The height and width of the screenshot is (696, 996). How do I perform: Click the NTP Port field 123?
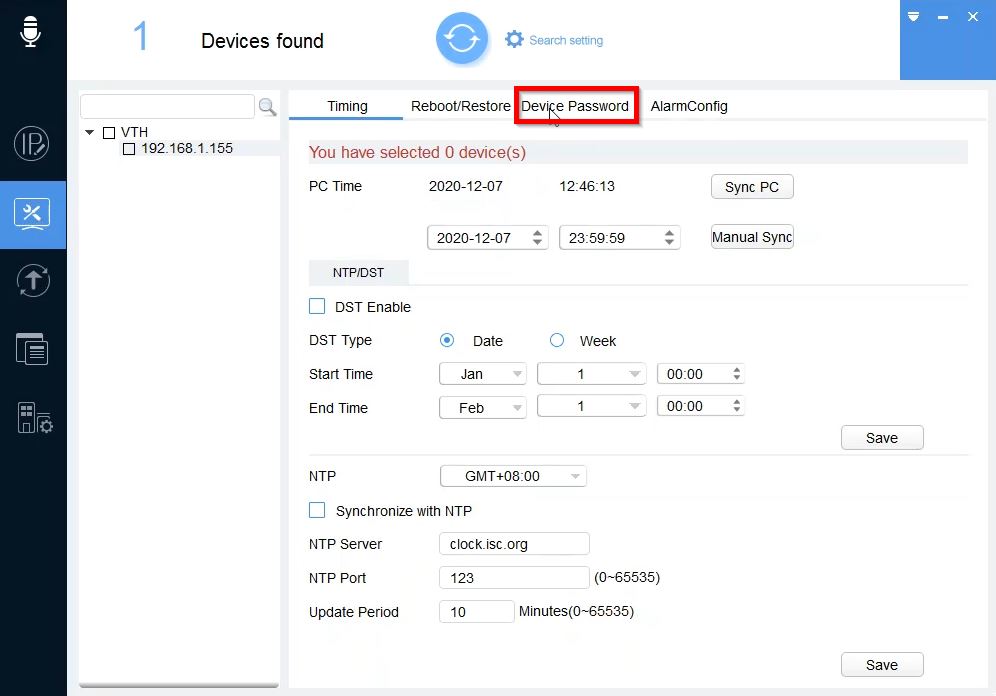pyautogui.click(x=515, y=577)
